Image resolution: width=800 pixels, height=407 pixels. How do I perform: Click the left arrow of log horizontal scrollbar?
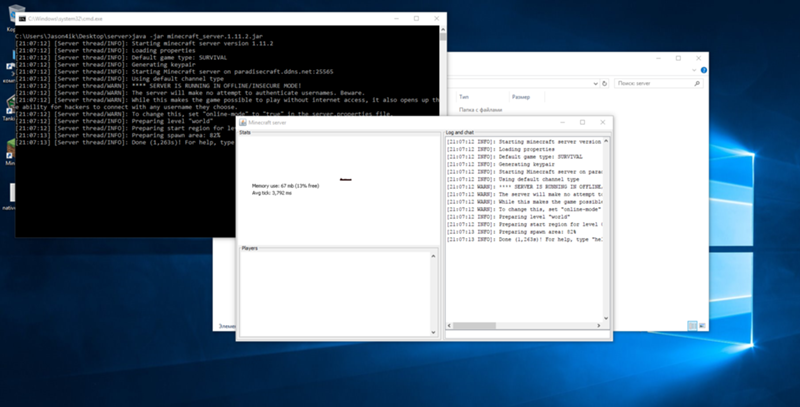click(449, 325)
